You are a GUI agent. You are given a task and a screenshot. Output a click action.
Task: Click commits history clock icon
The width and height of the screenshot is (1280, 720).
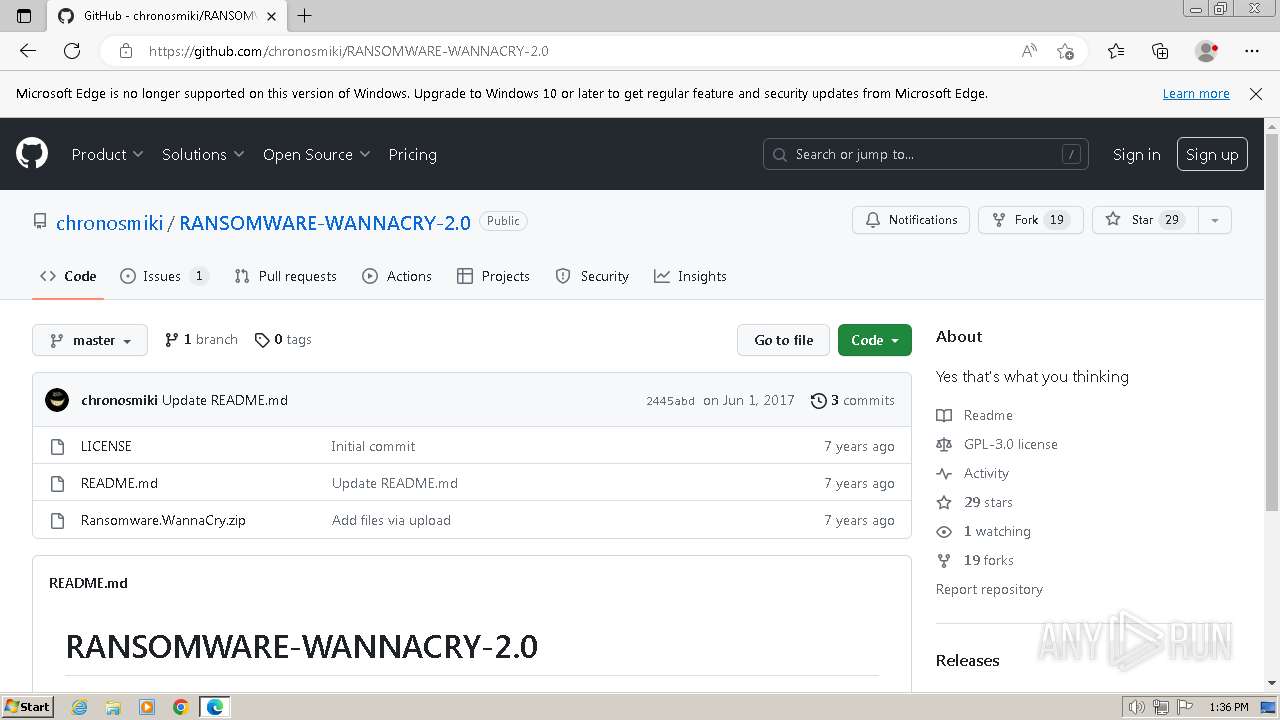tap(818, 400)
